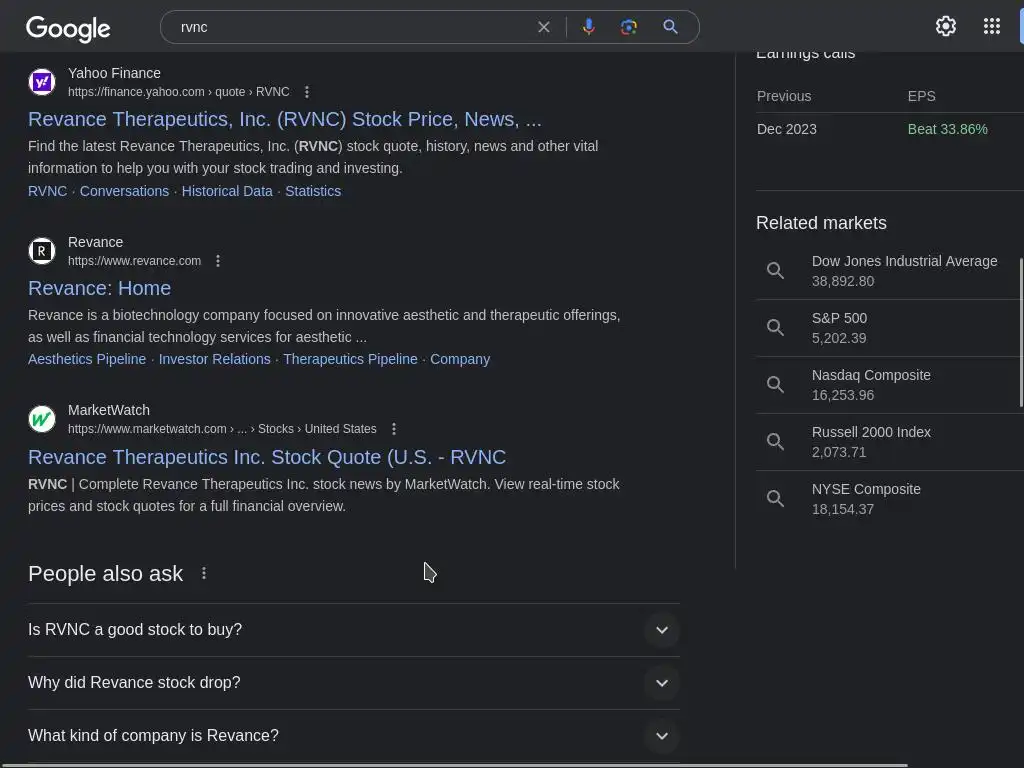Click the Google logo
The height and width of the screenshot is (768, 1024).
pyautogui.click(x=68, y=28)
